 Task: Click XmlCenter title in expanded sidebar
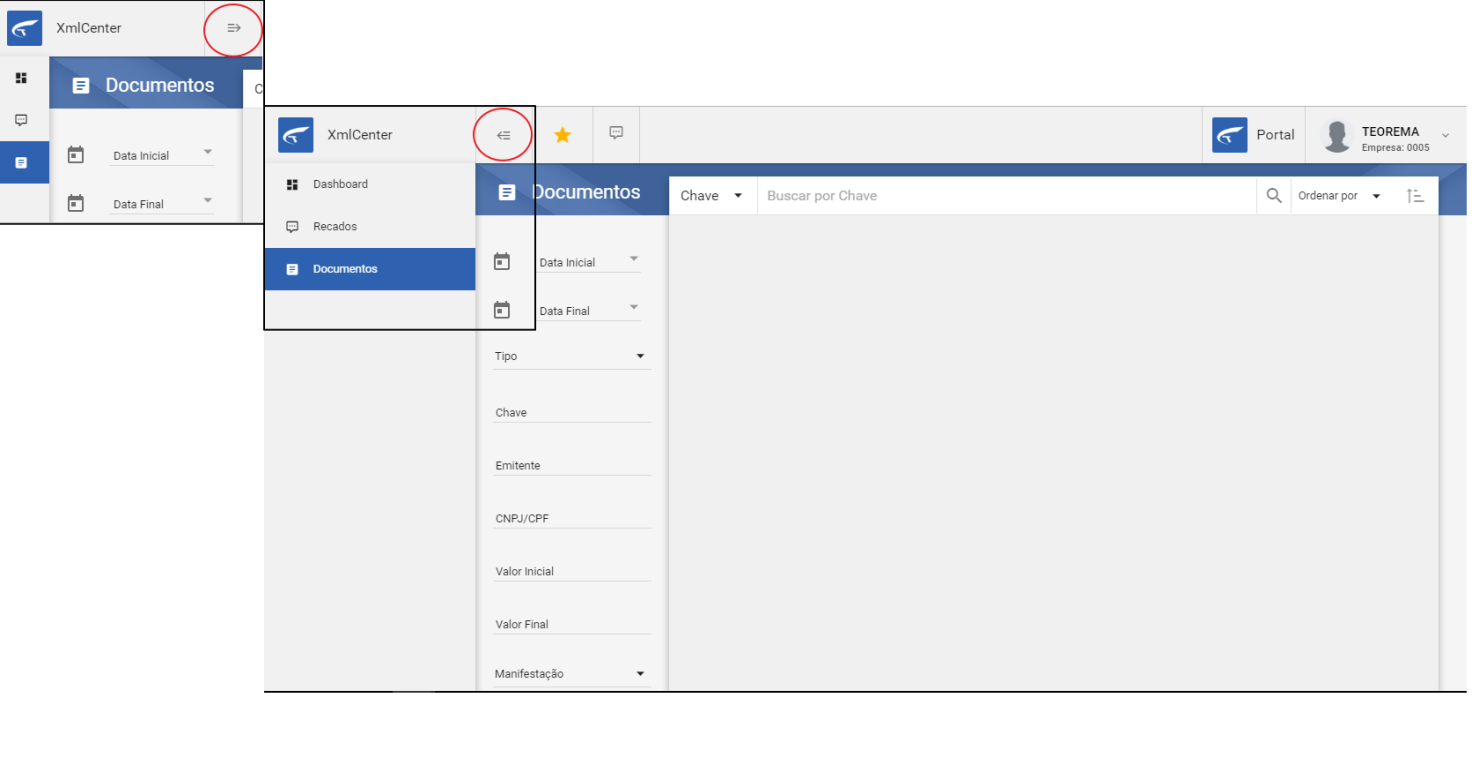coord(360,135)
